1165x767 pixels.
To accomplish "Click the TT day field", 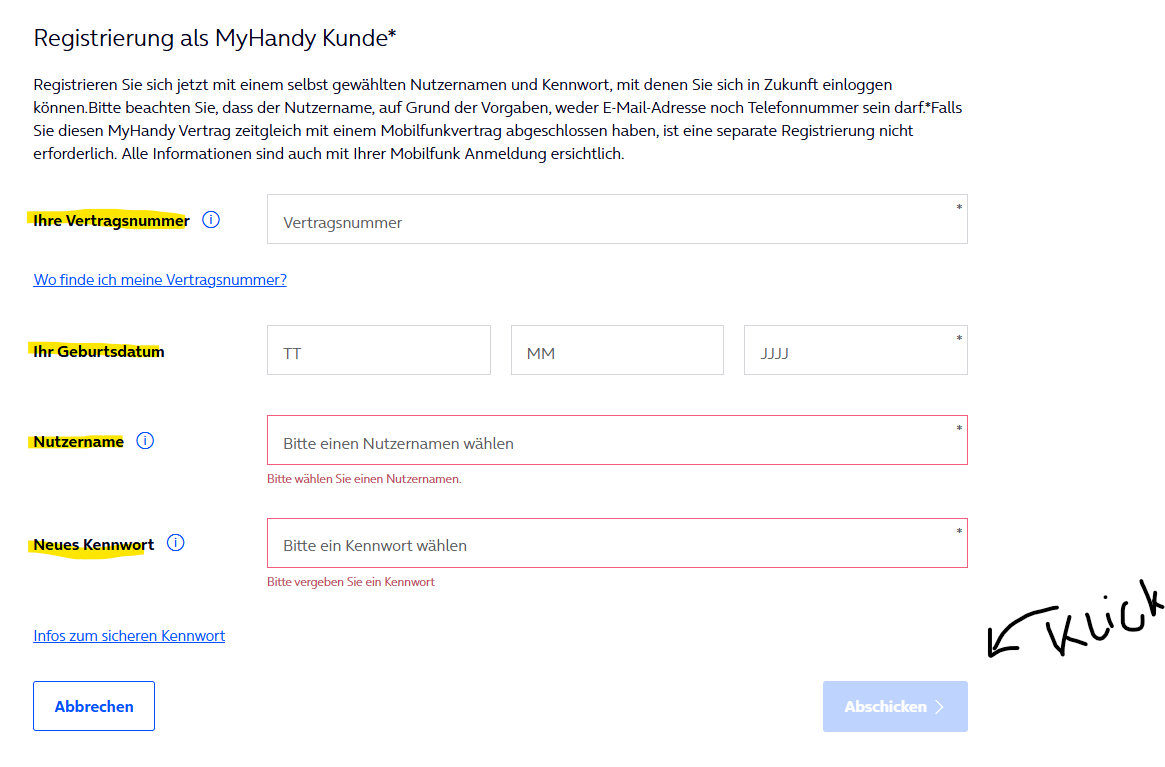I will click(379, 350).
